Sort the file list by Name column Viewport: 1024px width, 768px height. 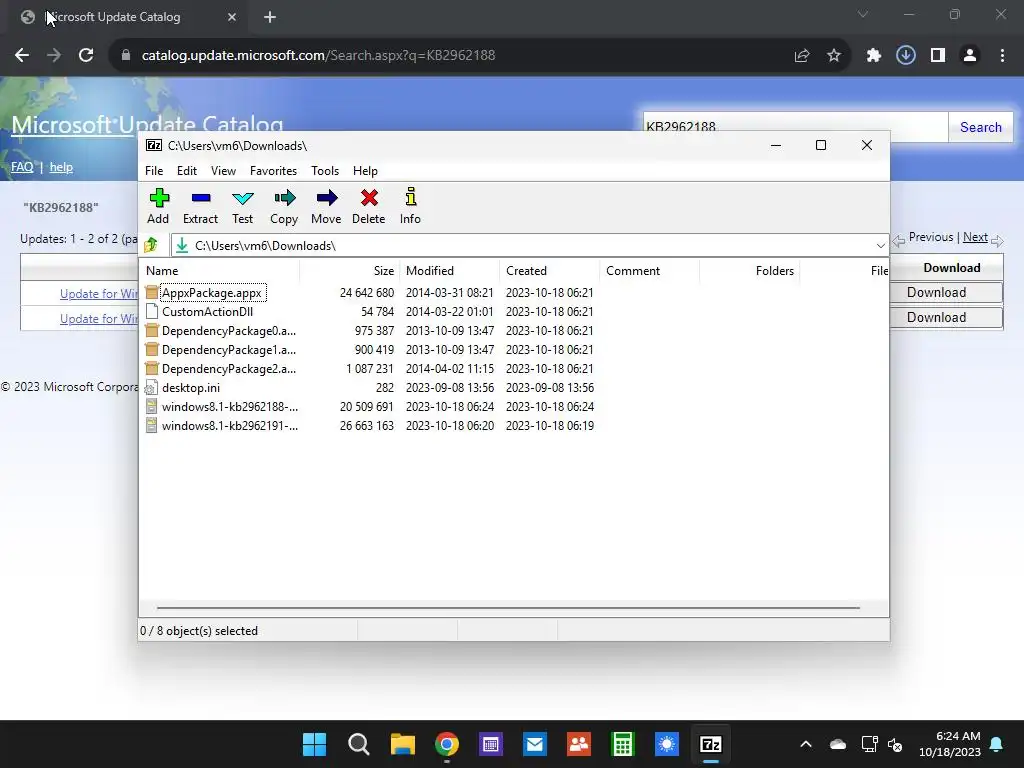click(x=219, y=270)
